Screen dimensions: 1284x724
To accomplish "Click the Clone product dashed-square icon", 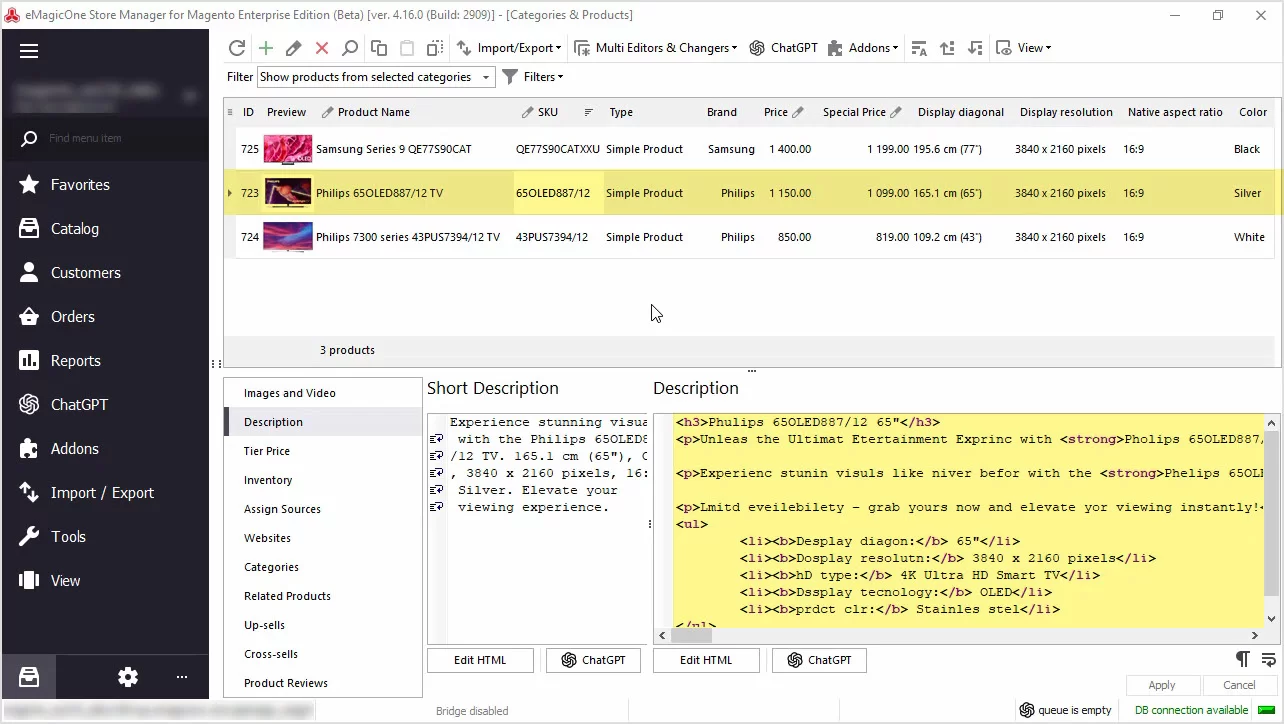I will pos(435,48).
